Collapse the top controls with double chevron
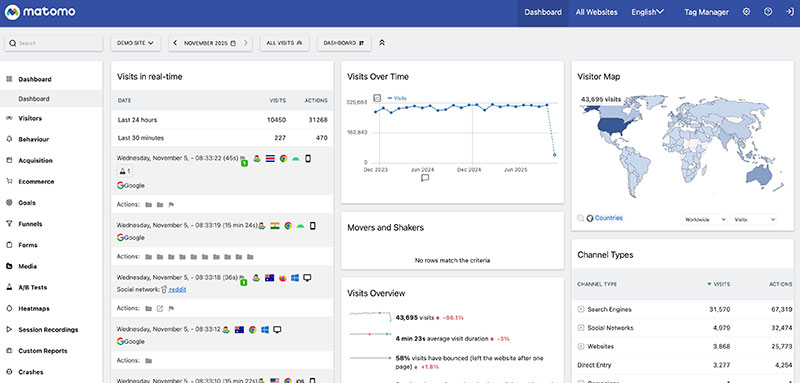 coord(382,43)
